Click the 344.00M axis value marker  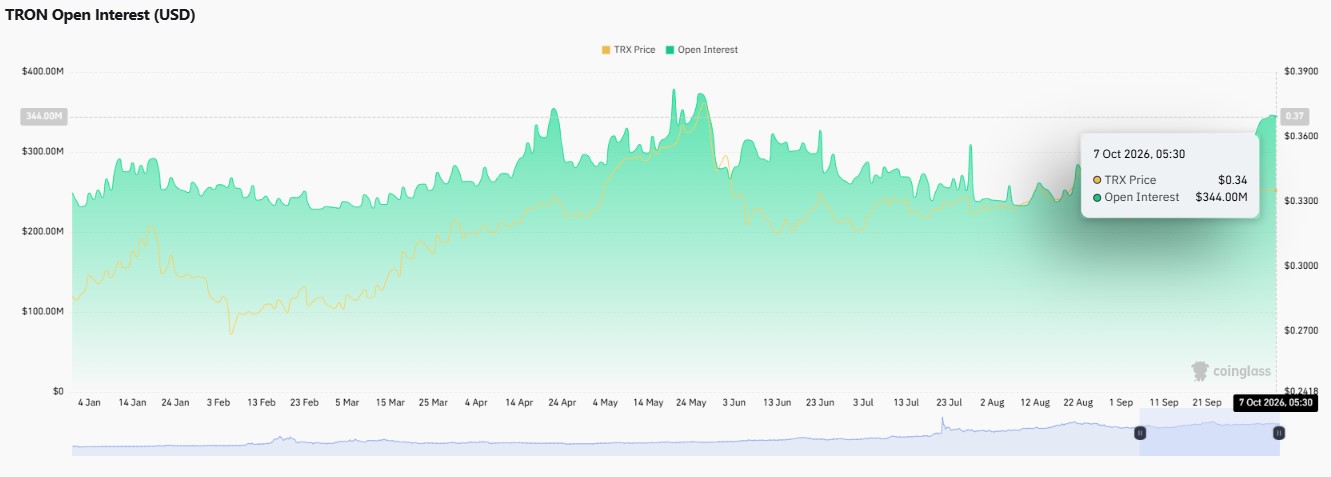click(x=43, y=116)
